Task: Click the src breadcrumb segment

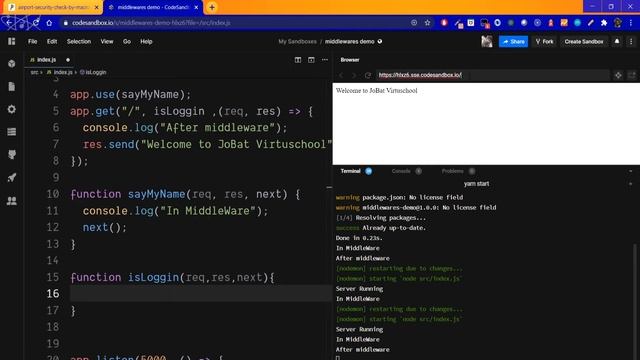Action: [34, 72]
